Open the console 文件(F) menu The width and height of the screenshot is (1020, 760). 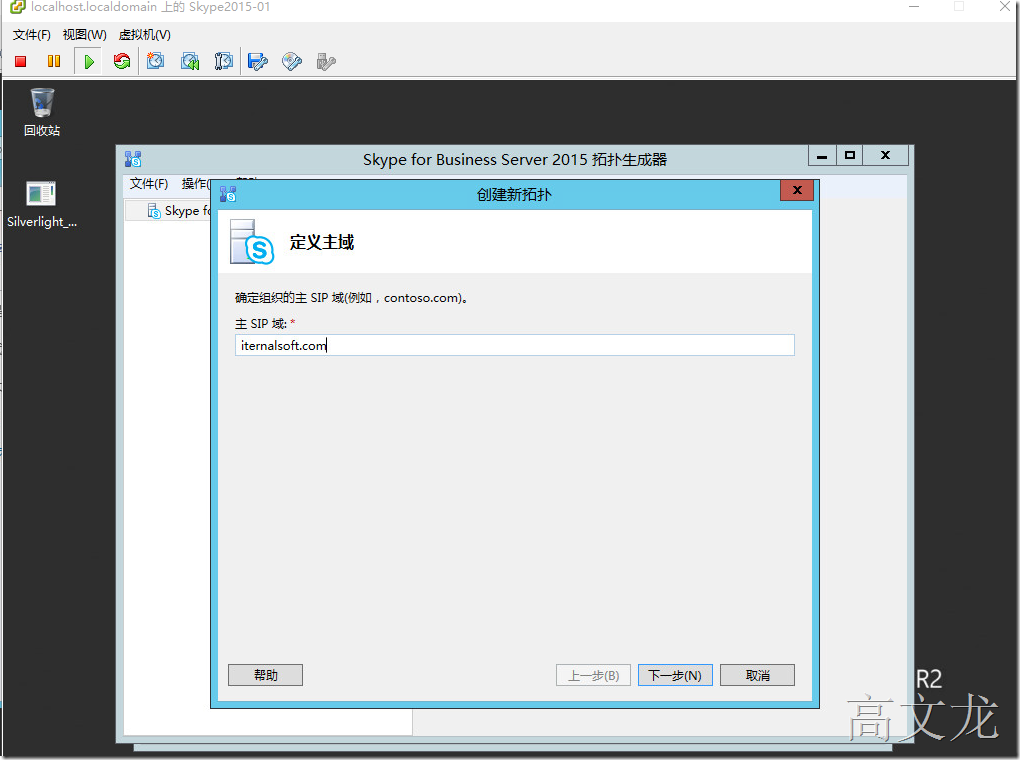click(x=32, y=34)
